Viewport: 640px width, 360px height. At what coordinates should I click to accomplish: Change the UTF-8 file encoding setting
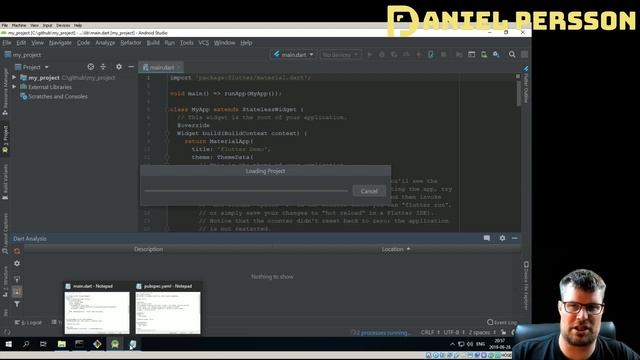pos(454,333)
